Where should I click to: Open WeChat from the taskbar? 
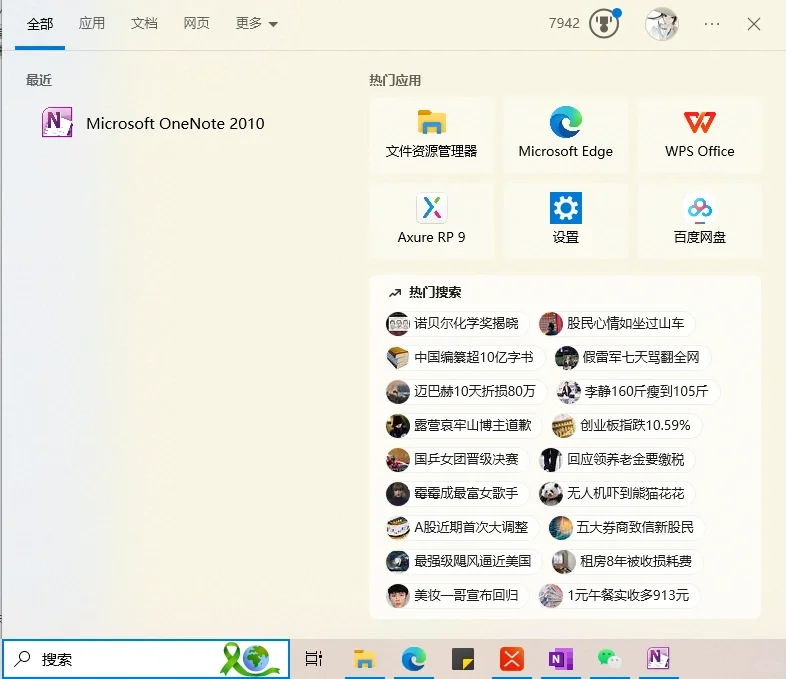610,658
